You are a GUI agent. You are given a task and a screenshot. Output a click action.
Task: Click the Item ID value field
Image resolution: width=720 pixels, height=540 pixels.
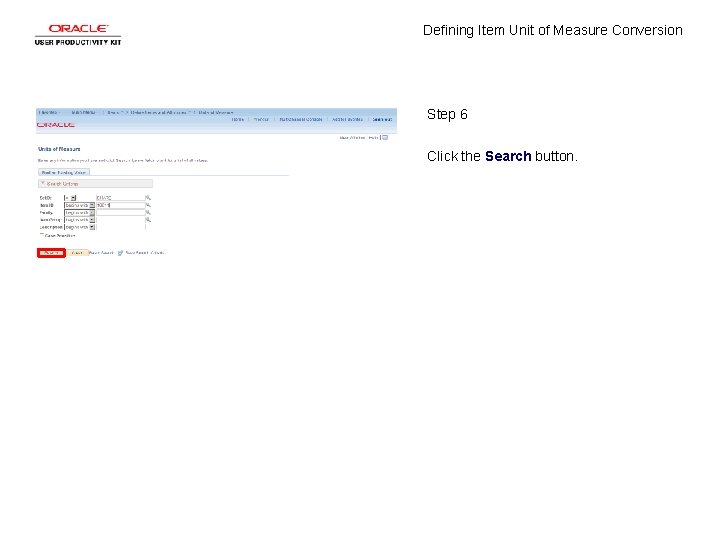point(121,205)
